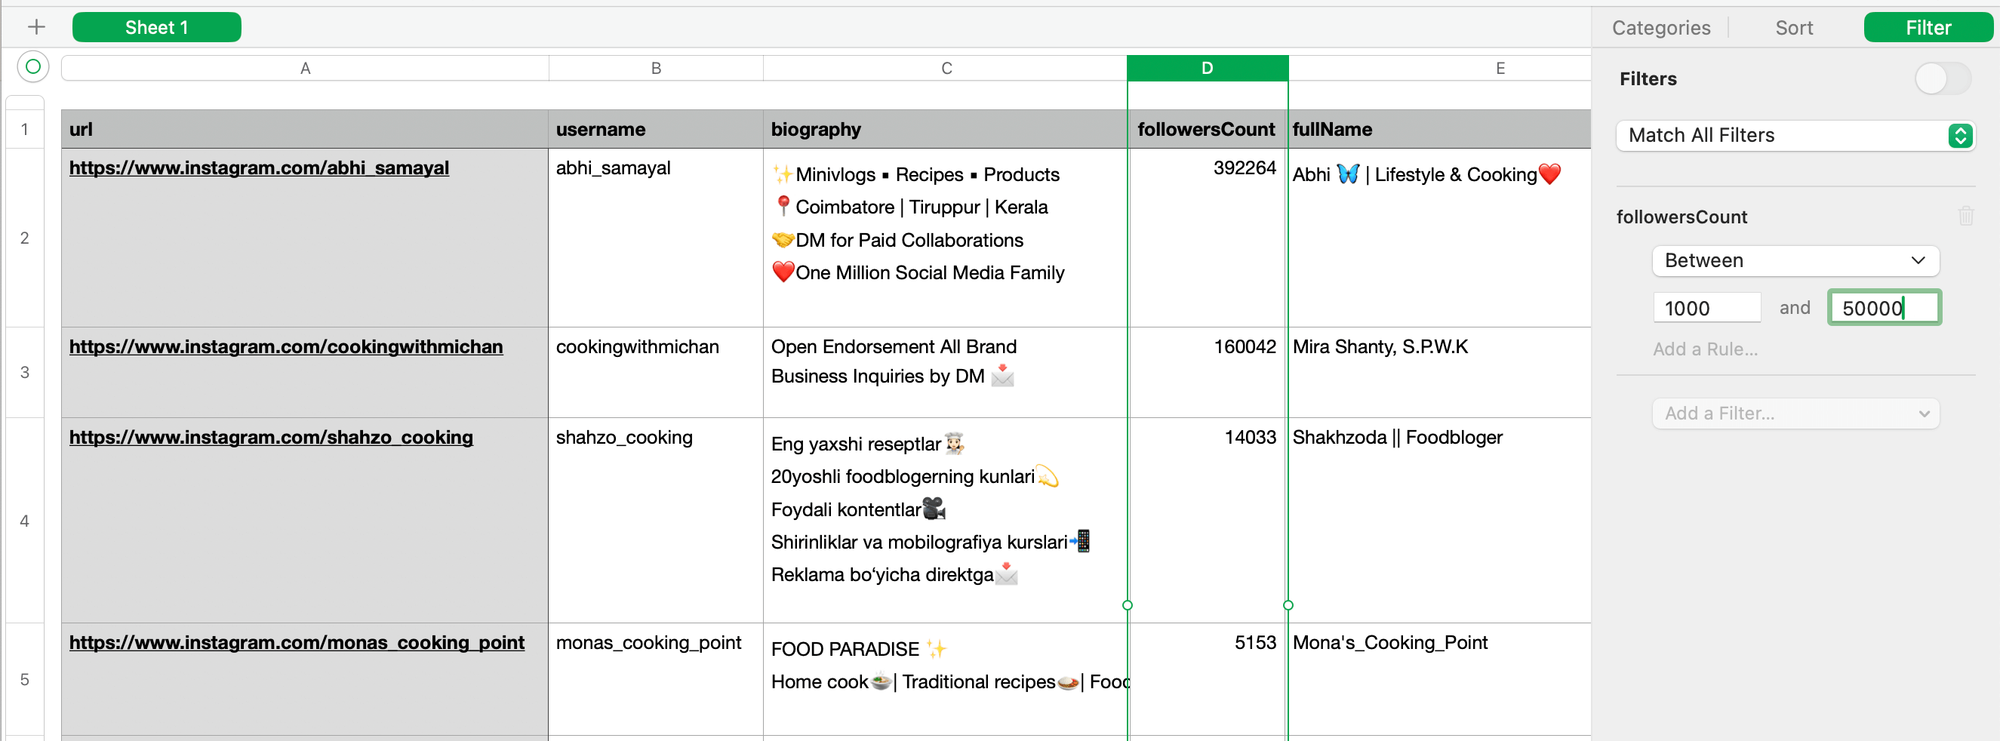Viewport: 2000px width, 741px height.
Task: Open the cookingwithmichan Instagram link
Action: pos(286,347)
